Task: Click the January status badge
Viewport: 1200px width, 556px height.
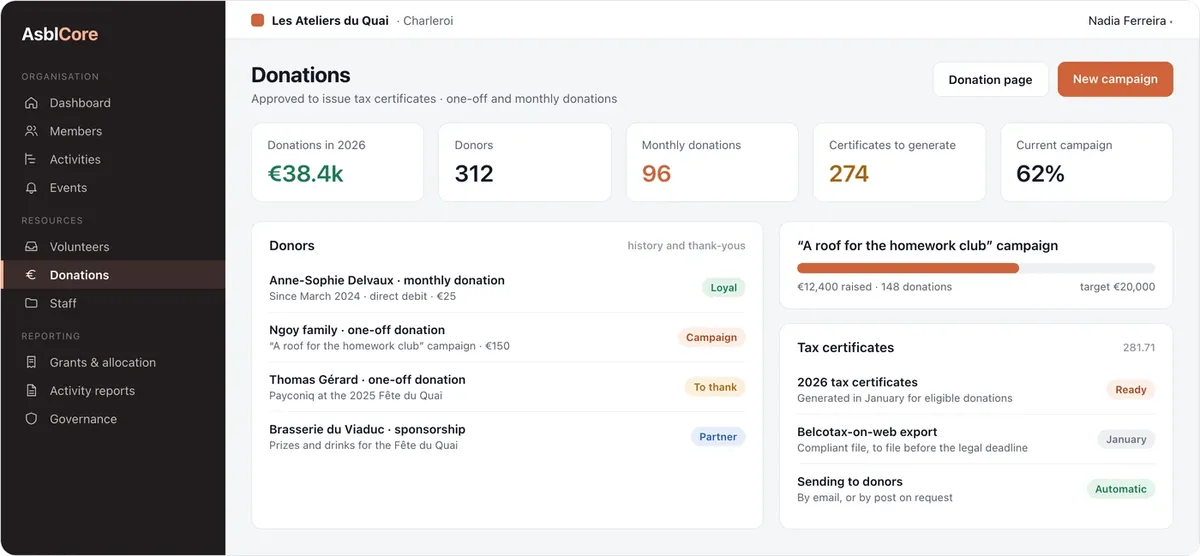Action: coord(1126,439)
